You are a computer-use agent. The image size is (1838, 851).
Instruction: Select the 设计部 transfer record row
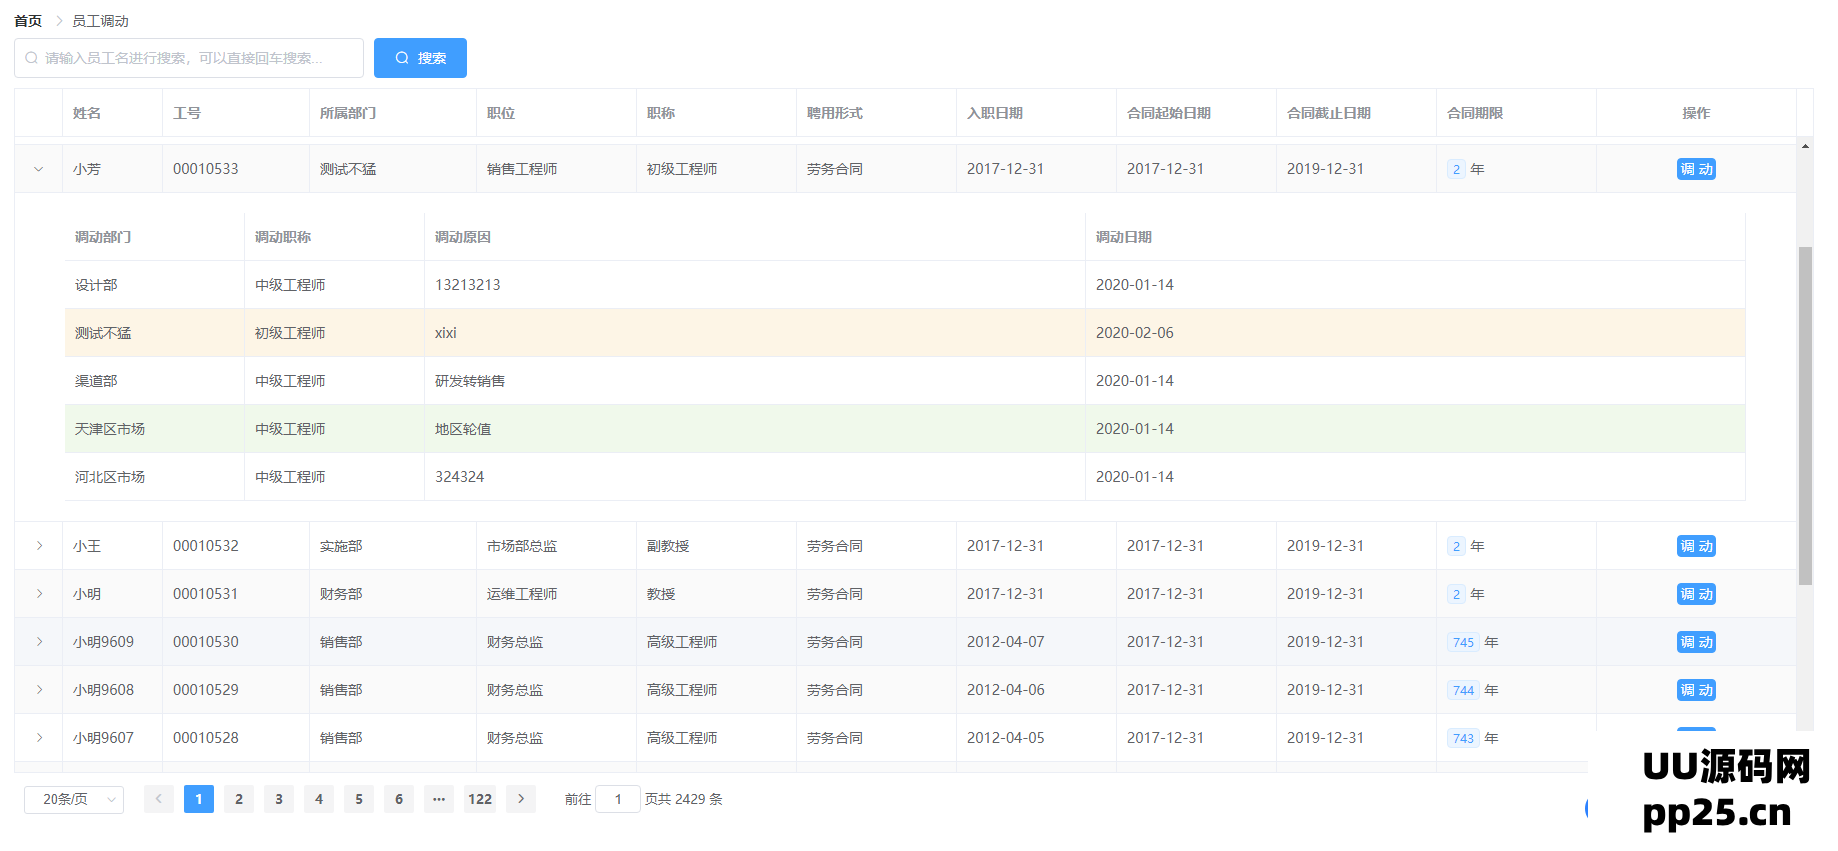pos(905,285)
